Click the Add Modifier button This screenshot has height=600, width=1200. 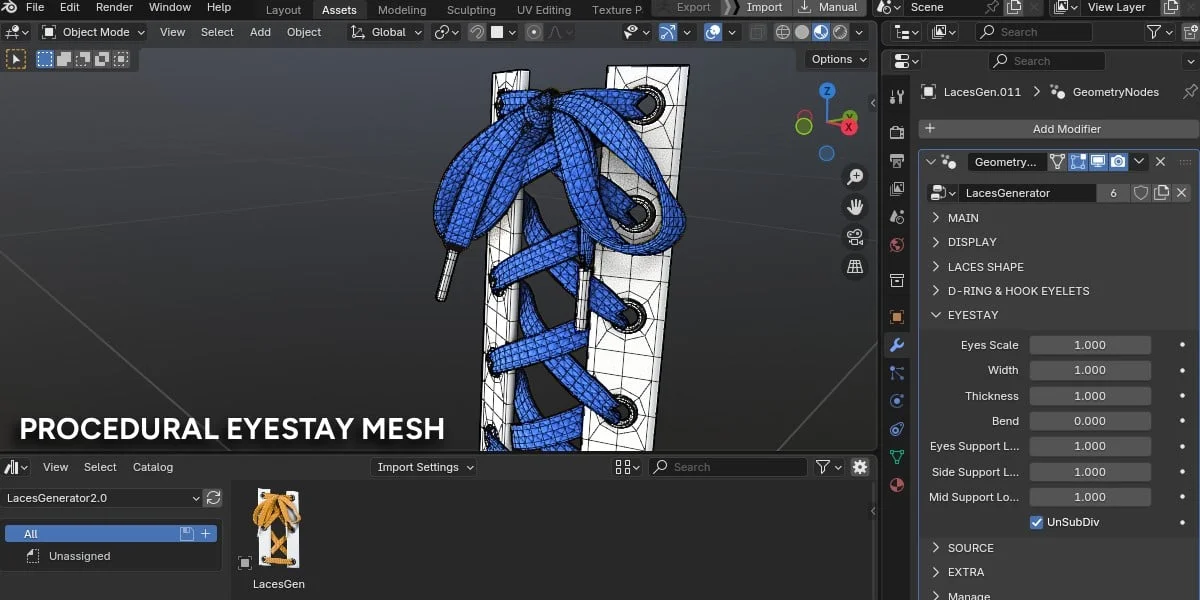1066,128
